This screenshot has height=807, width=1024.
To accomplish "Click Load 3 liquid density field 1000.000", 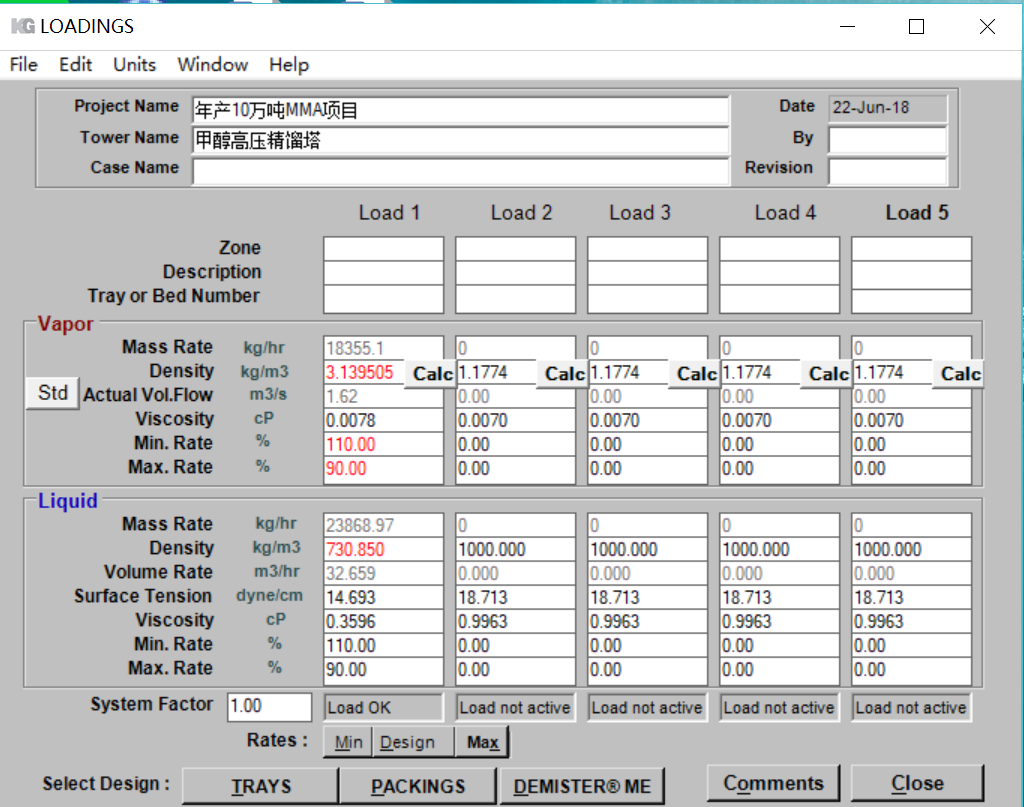I will tap(647, 549).
